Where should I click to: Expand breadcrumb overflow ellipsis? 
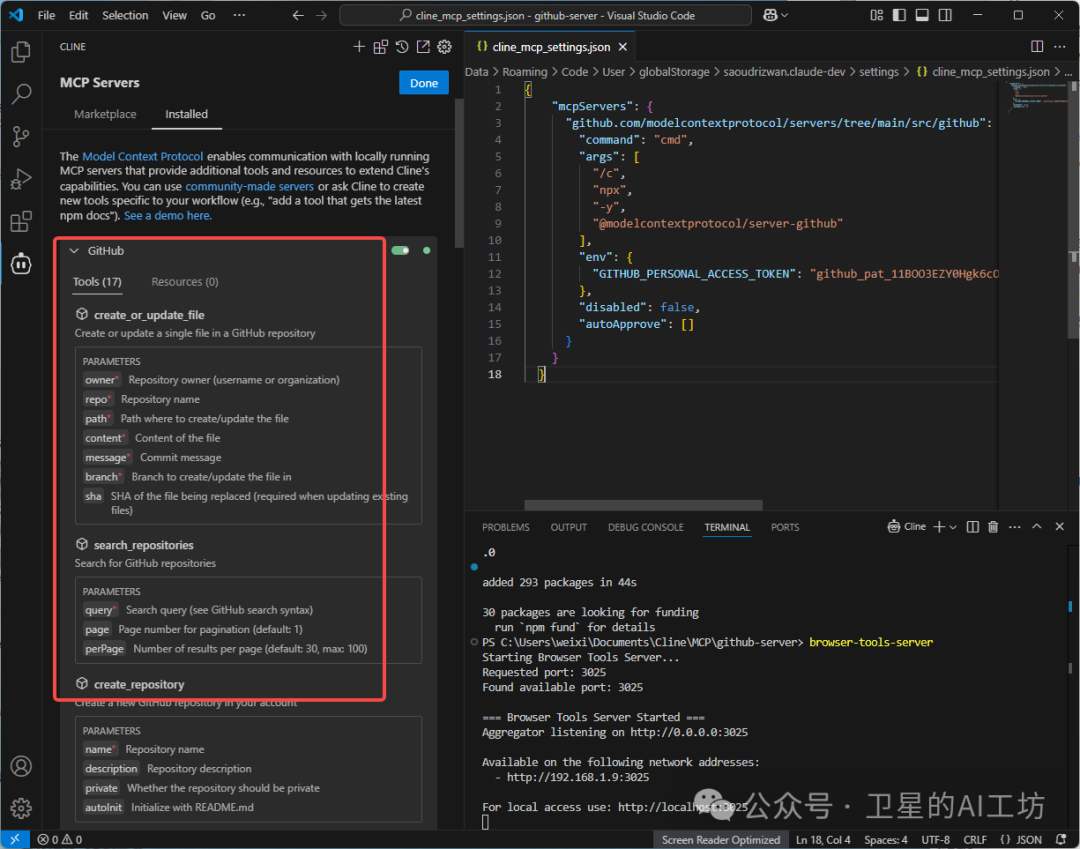[1068, 72]
